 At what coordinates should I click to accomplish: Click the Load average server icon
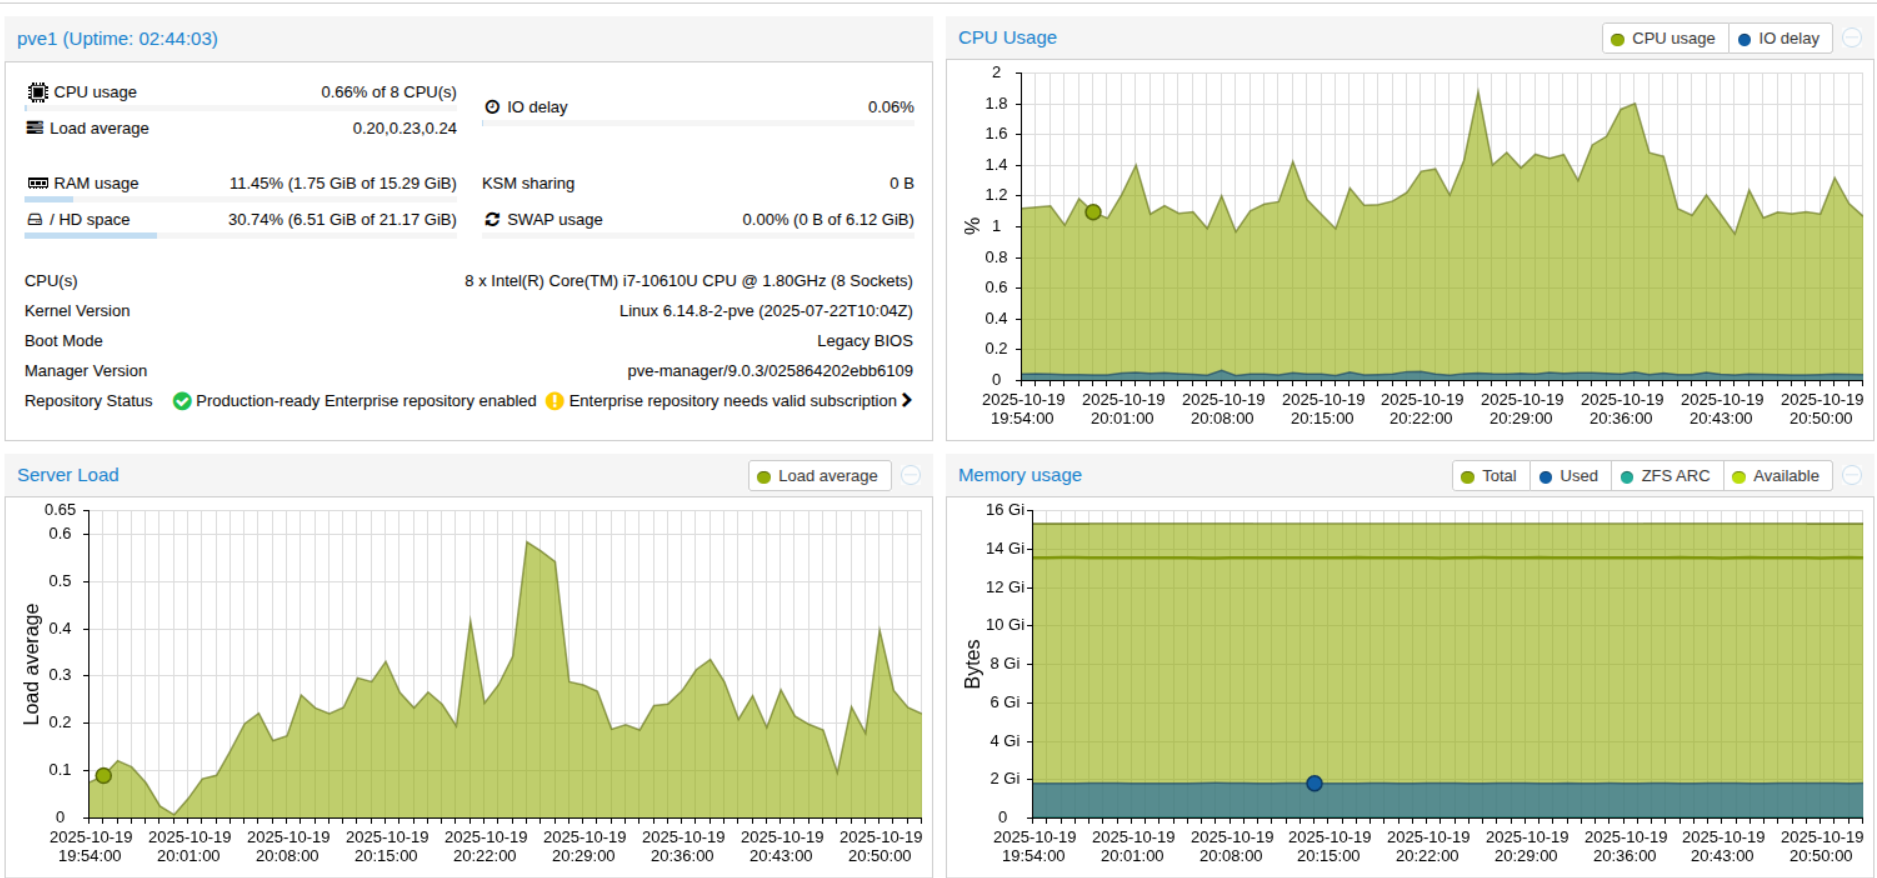(35, 128)
